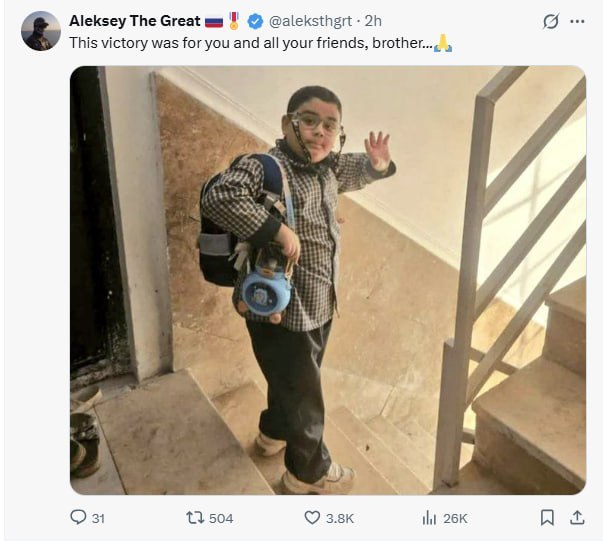Click the 2h timestamp of the post
The height and width of the screenshot is (541, 603).
pos(373,21)
